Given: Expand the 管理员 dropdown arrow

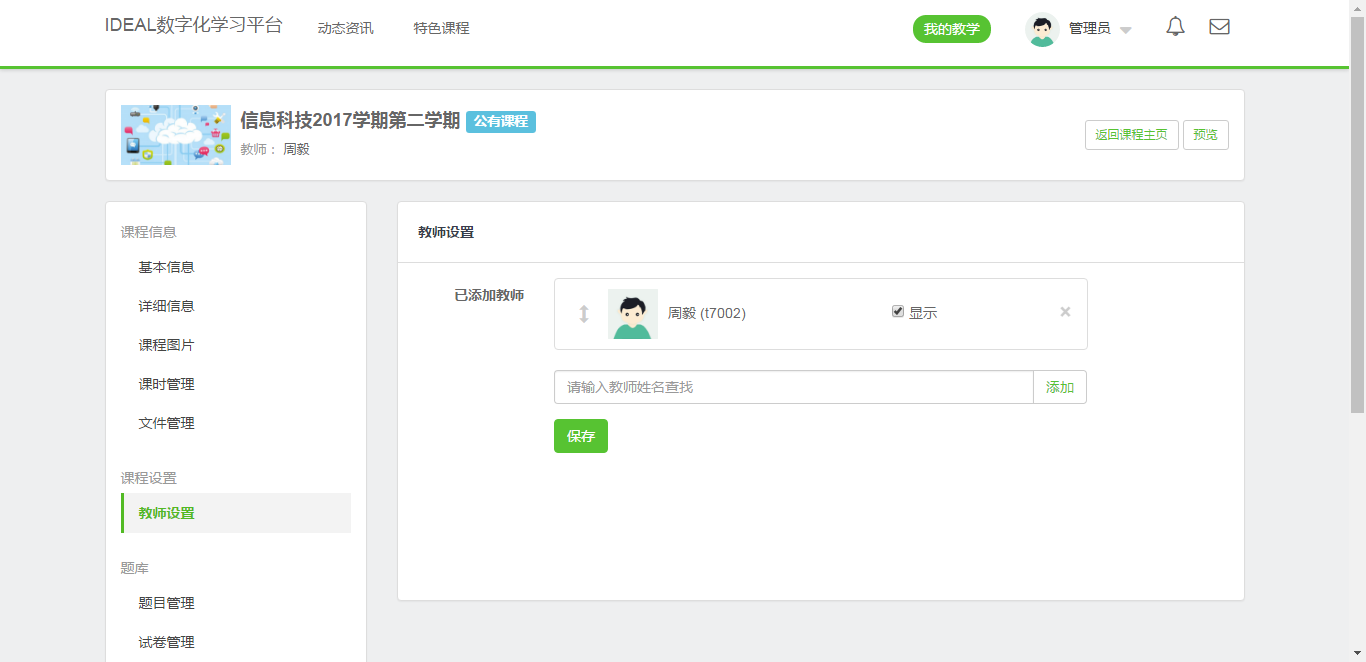Looking at the screenshot, I should [1126, 30].
